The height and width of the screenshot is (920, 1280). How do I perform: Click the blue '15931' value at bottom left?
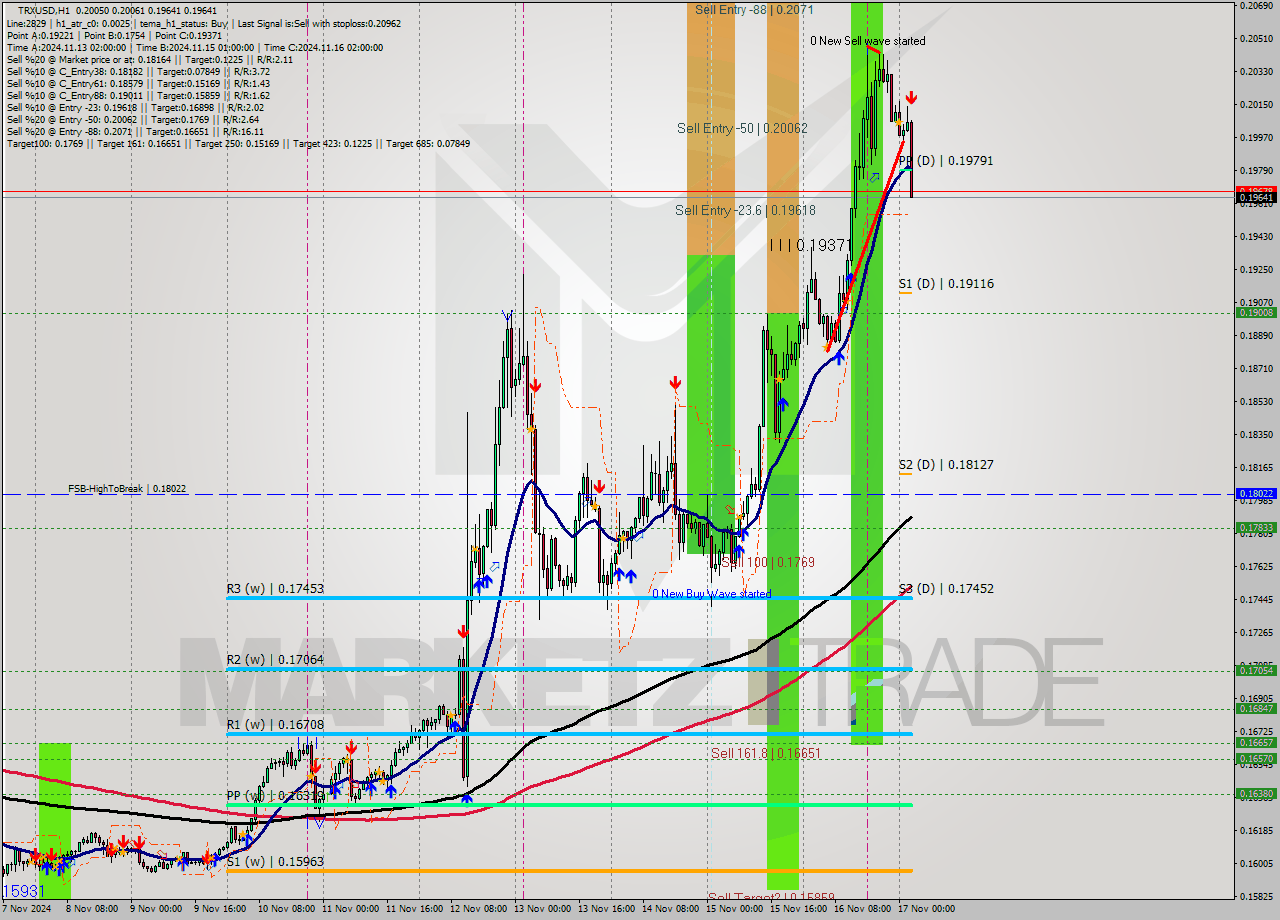pos(23,890)
